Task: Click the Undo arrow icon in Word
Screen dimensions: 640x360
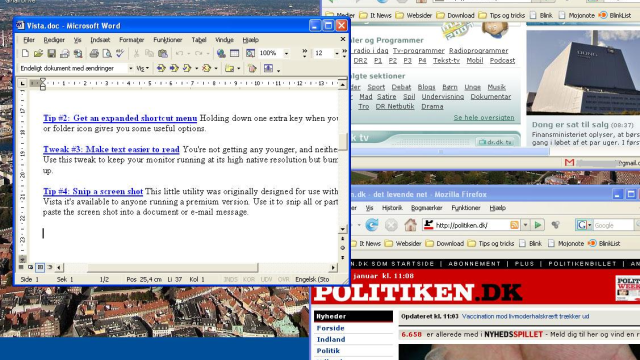Action: click(x=179, y=53)
